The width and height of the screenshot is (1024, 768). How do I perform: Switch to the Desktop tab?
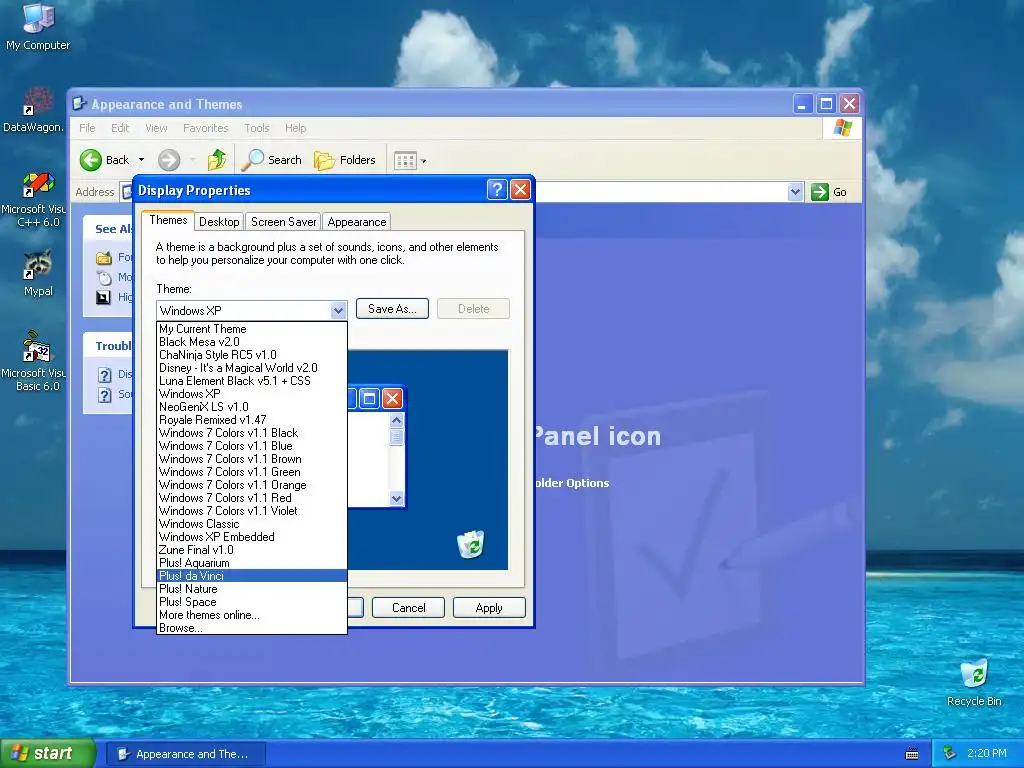point(219,222)
